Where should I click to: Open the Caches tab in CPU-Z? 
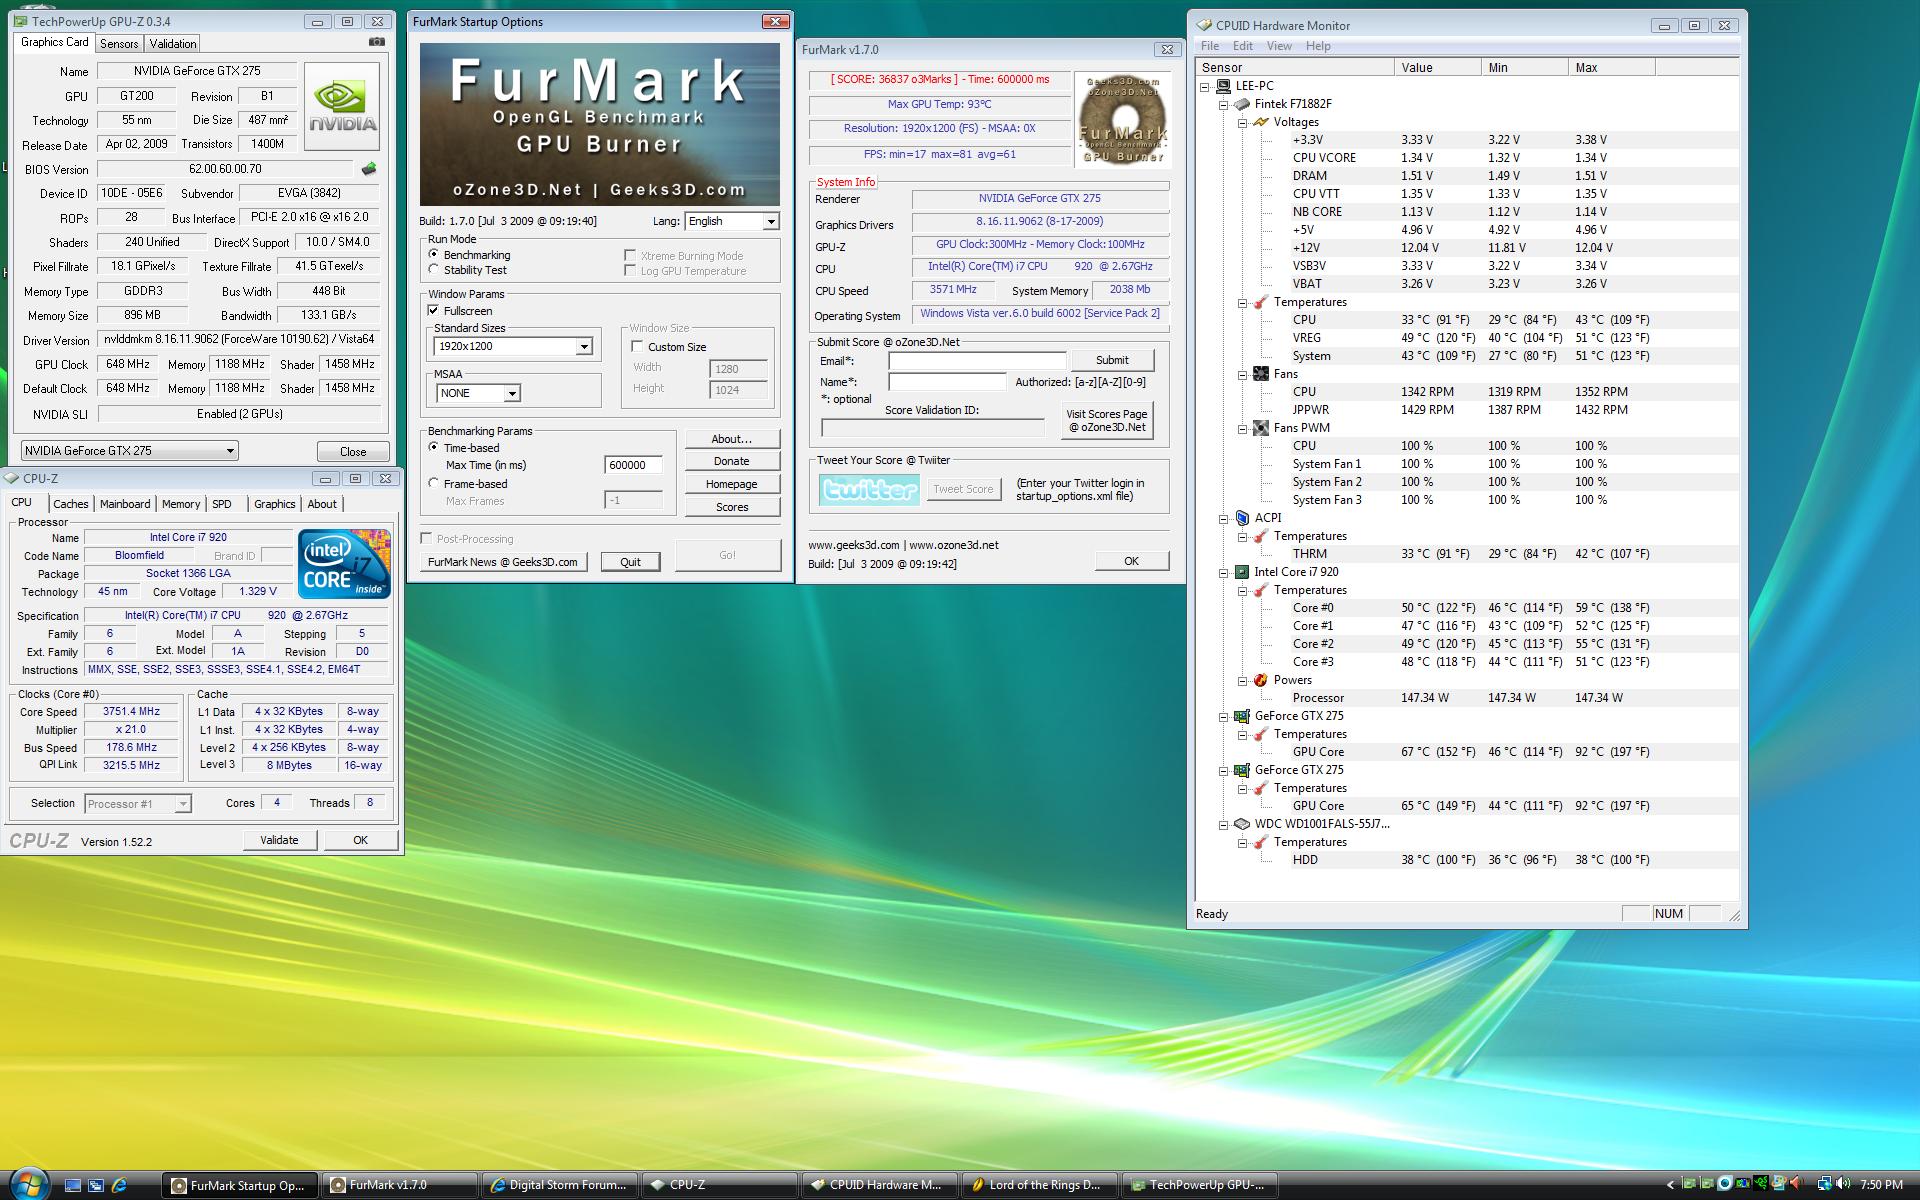pos(71,504)
